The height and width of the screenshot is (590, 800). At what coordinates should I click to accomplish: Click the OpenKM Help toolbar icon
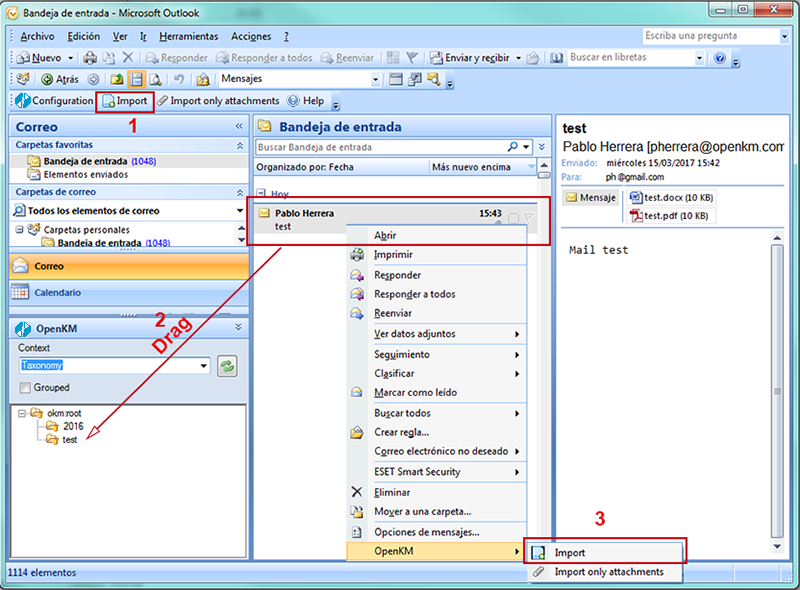(x=305, y=101)
